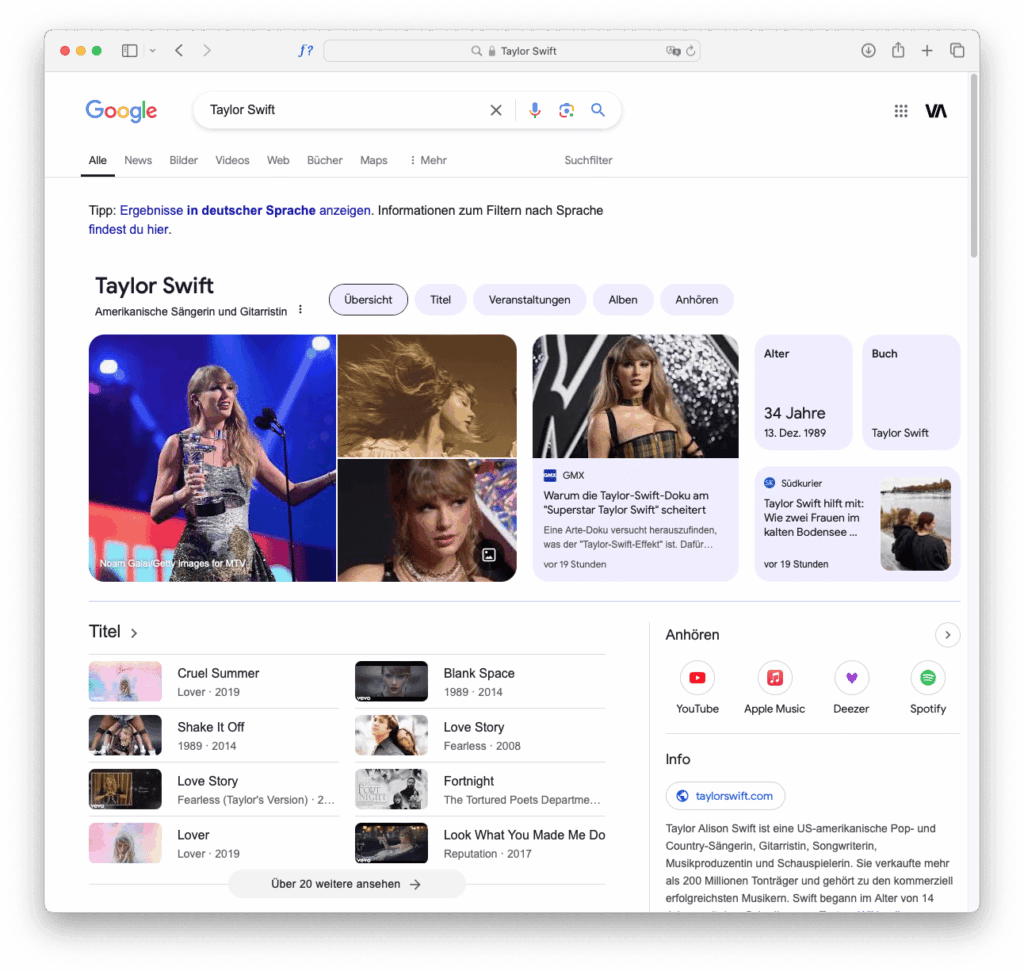The image size is (1024, 971).
Task: Open the Südkurier Bodensee article
Action: (x=857, y=524)
